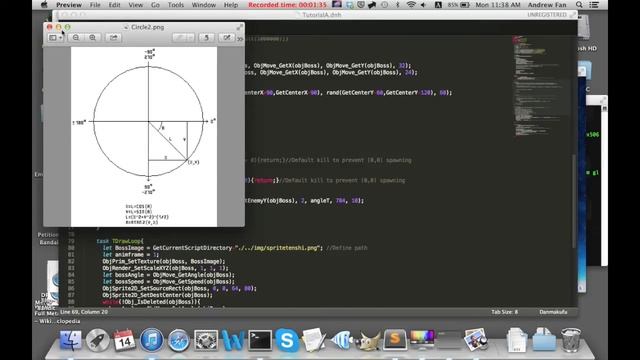Viewport: 640px width, 360px height.
Task: Click the ObjSprite2D_SetDestCenter code line
Action: point(157,295)
